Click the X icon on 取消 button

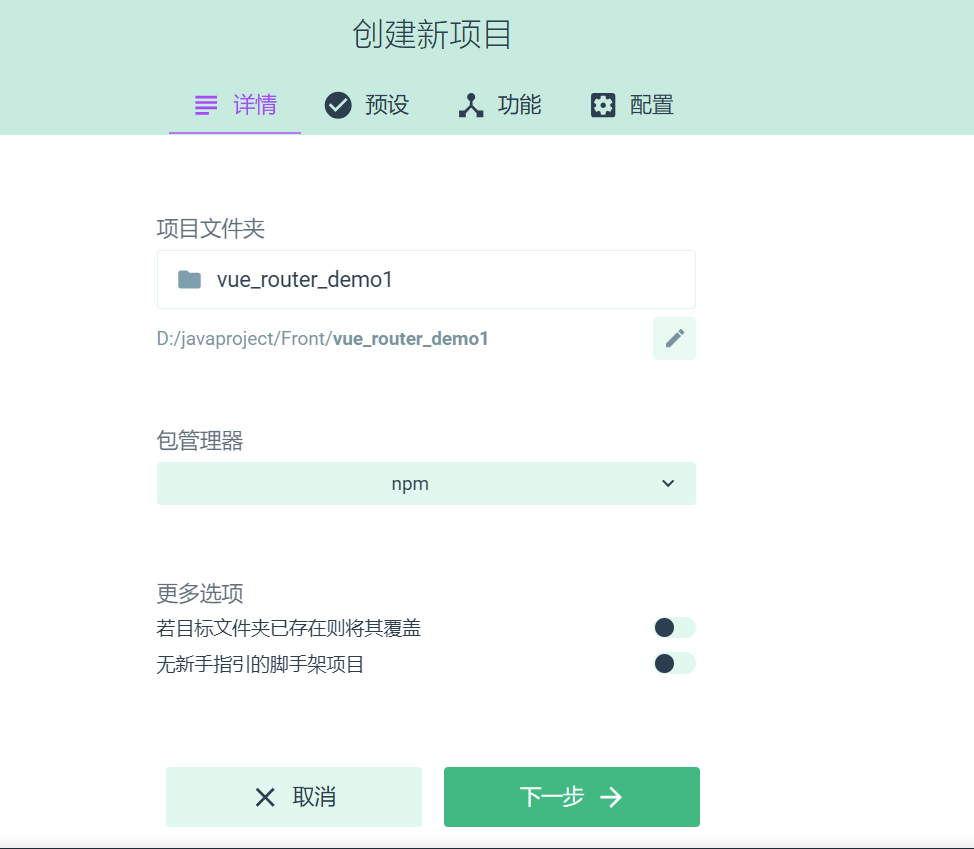point(265,797)
